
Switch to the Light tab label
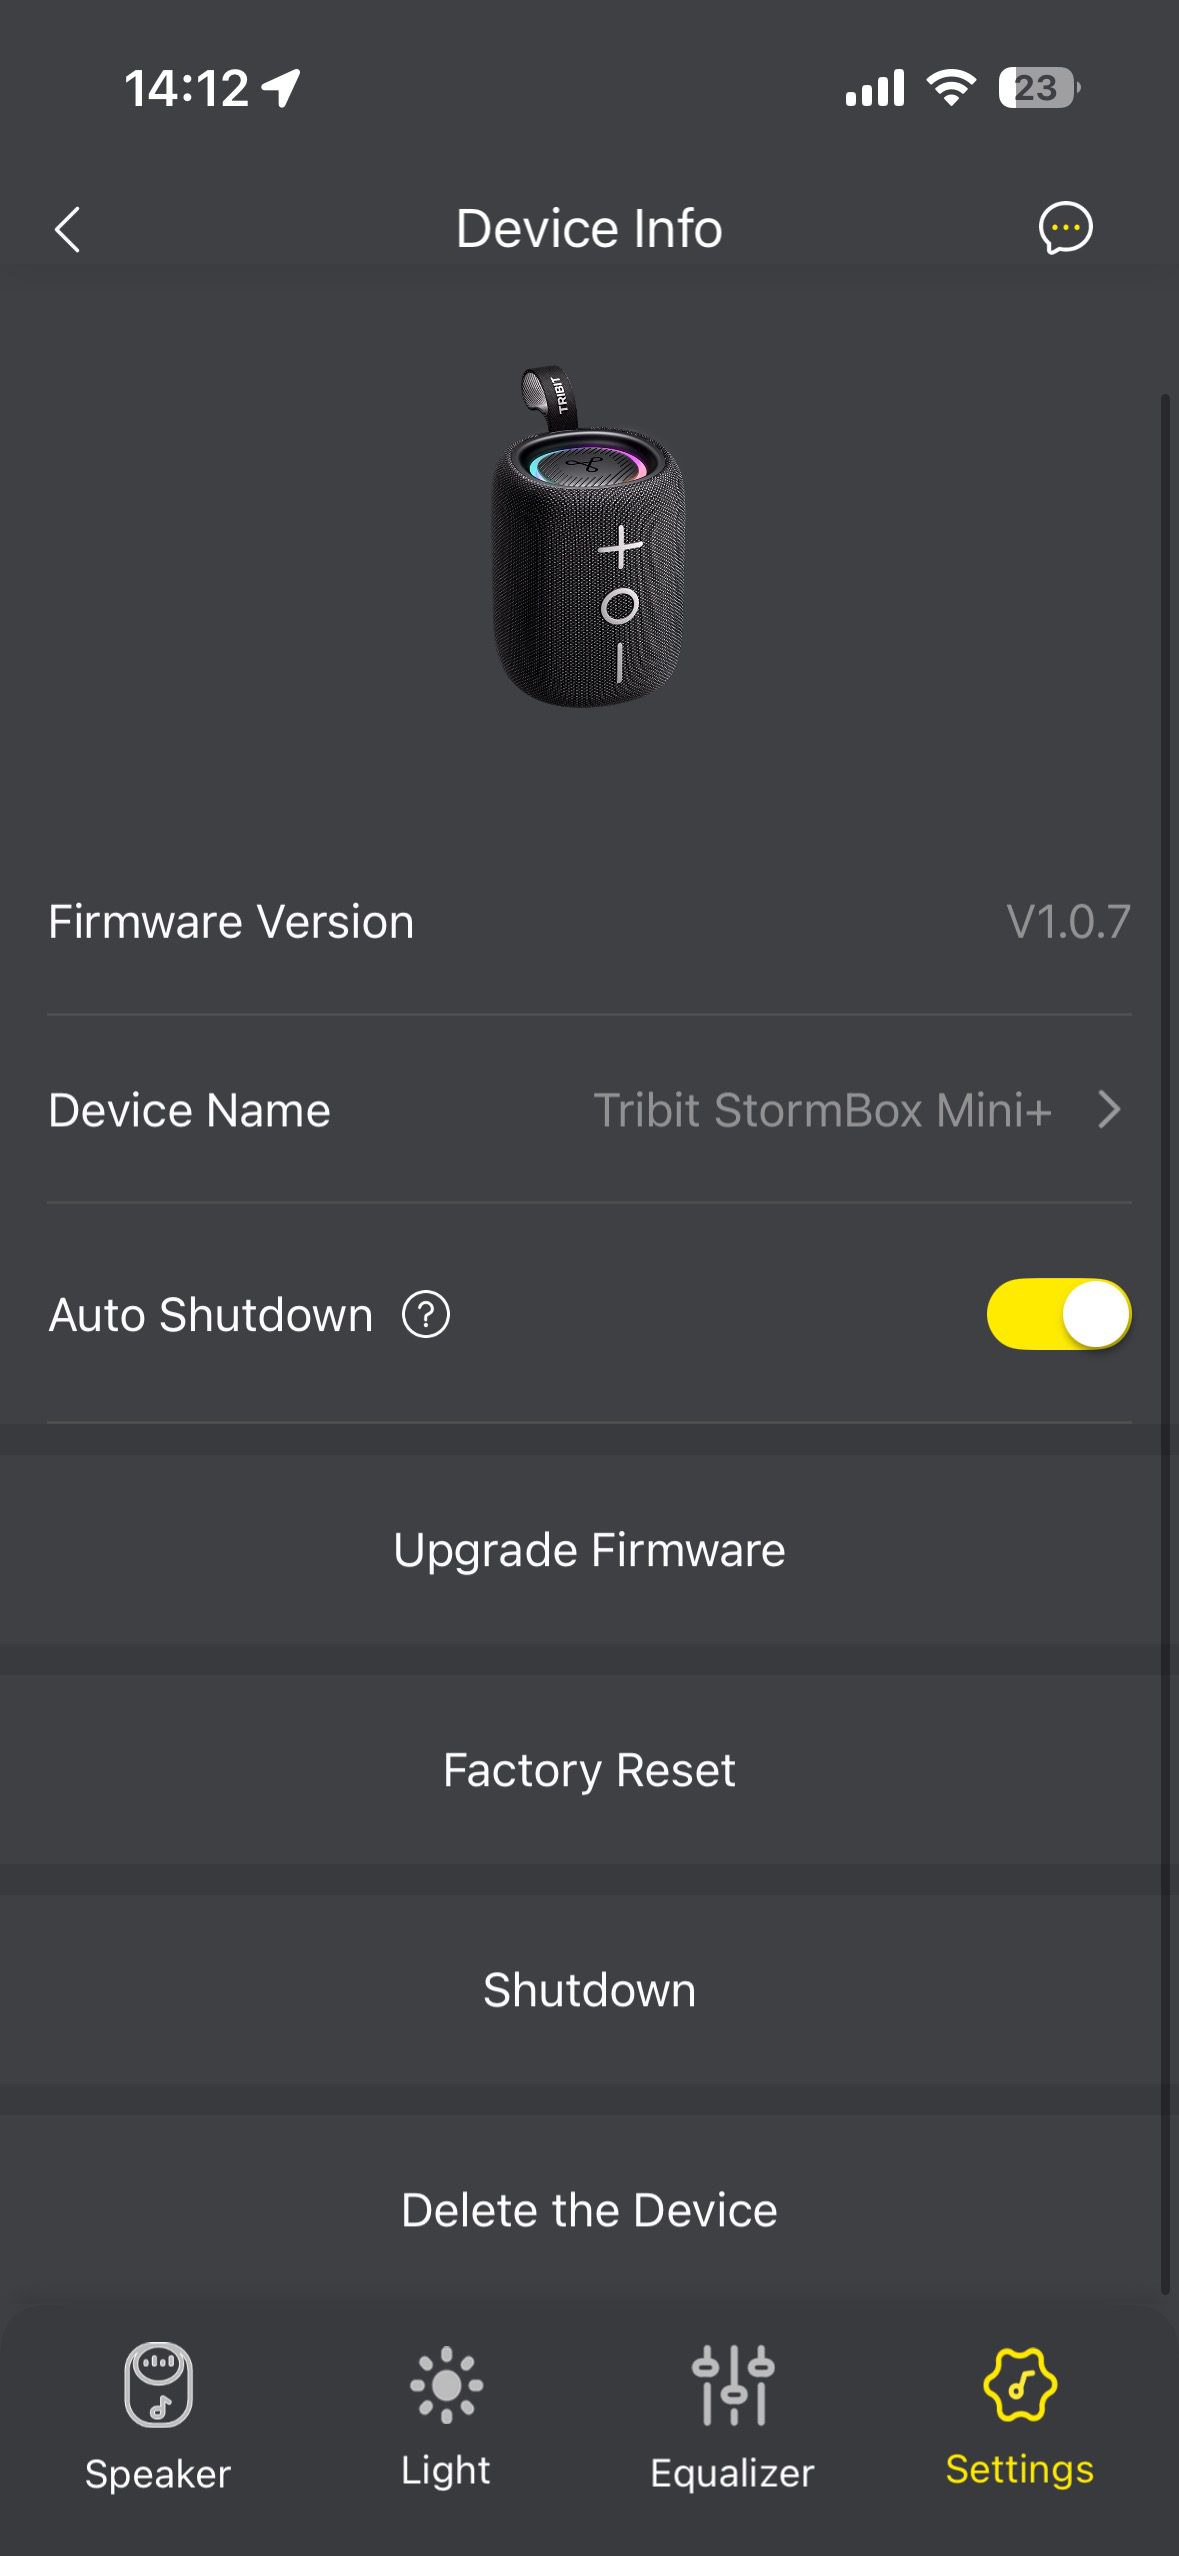(446, 2471)
